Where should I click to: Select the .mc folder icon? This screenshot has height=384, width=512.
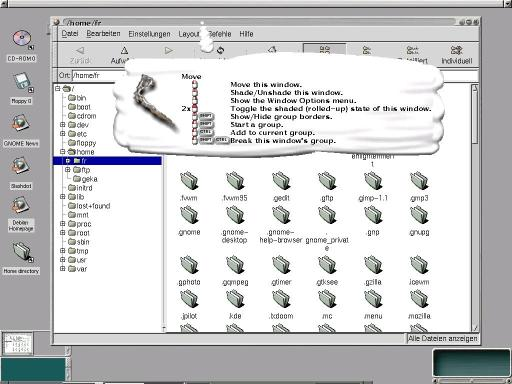[327, 299]
